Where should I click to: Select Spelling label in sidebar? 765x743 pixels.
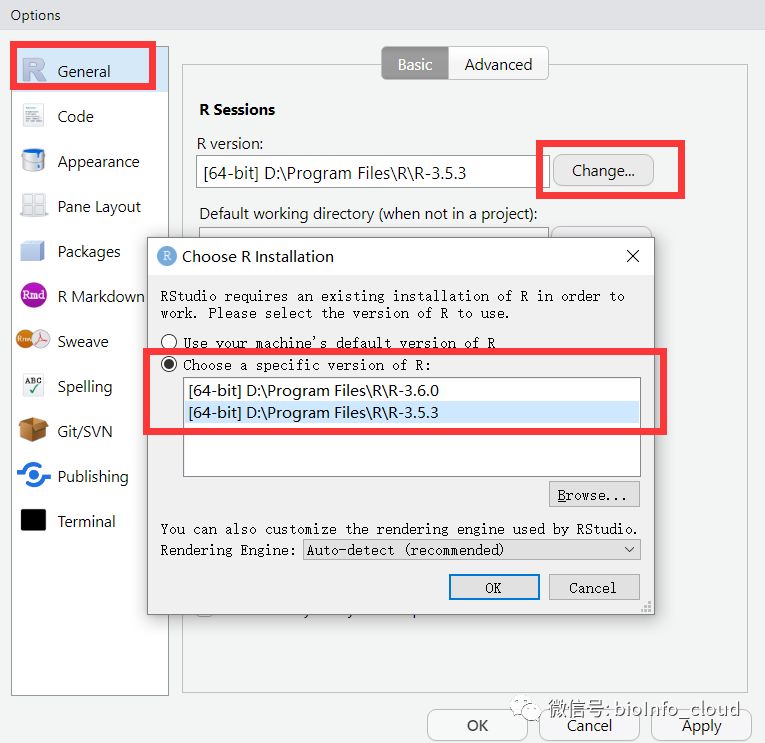pos(85,386)
